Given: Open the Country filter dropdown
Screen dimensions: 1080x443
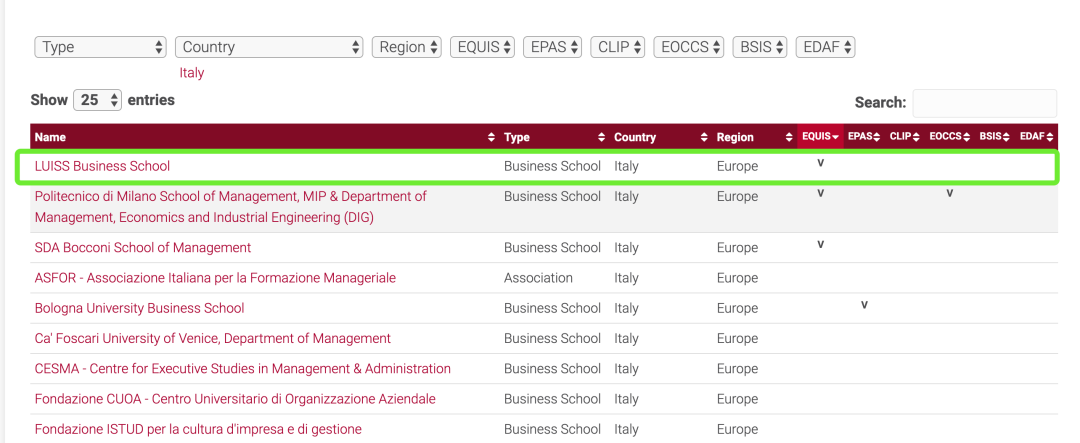Looking at the screenshot, I should coord(269,47).
